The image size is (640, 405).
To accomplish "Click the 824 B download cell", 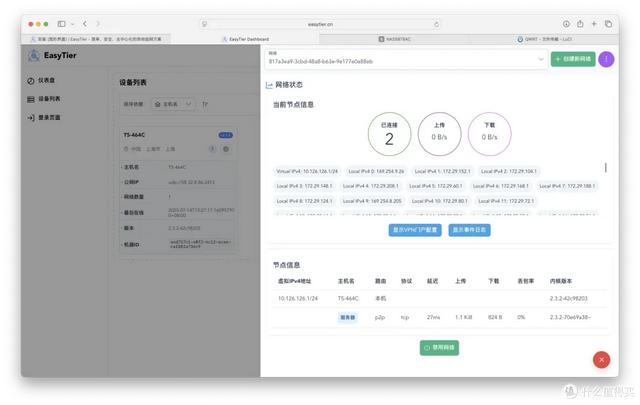I will point(495,318).
